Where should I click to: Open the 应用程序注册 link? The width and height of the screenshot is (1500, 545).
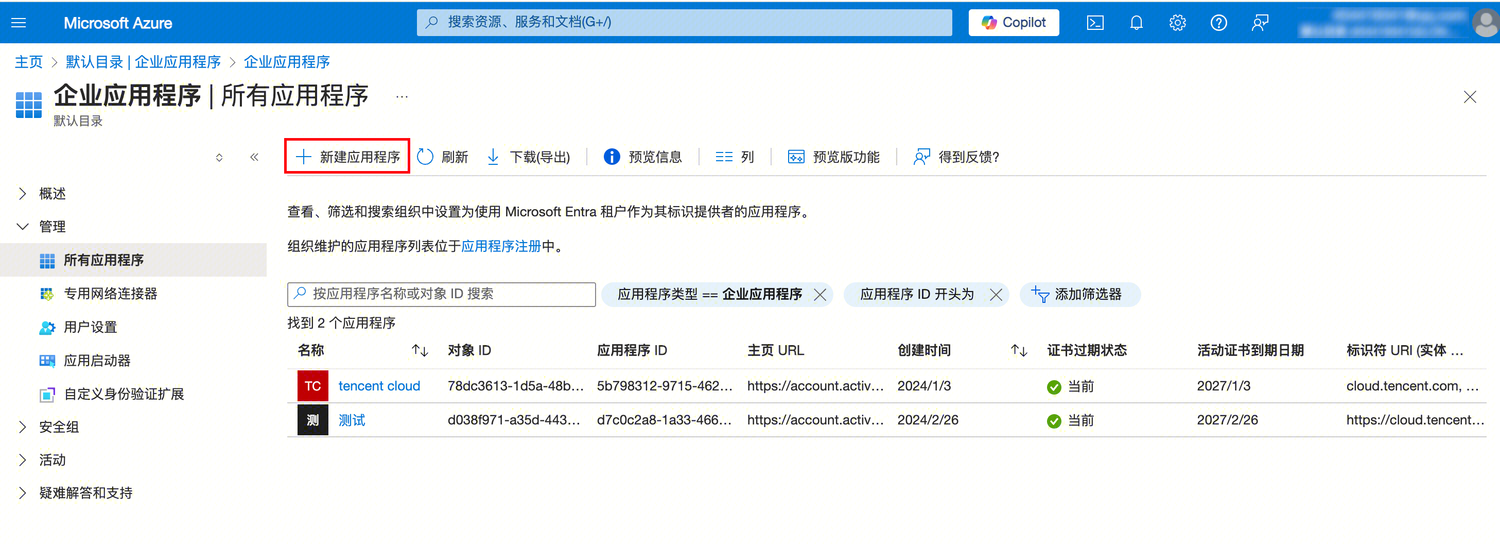click(x=501, y=246)
